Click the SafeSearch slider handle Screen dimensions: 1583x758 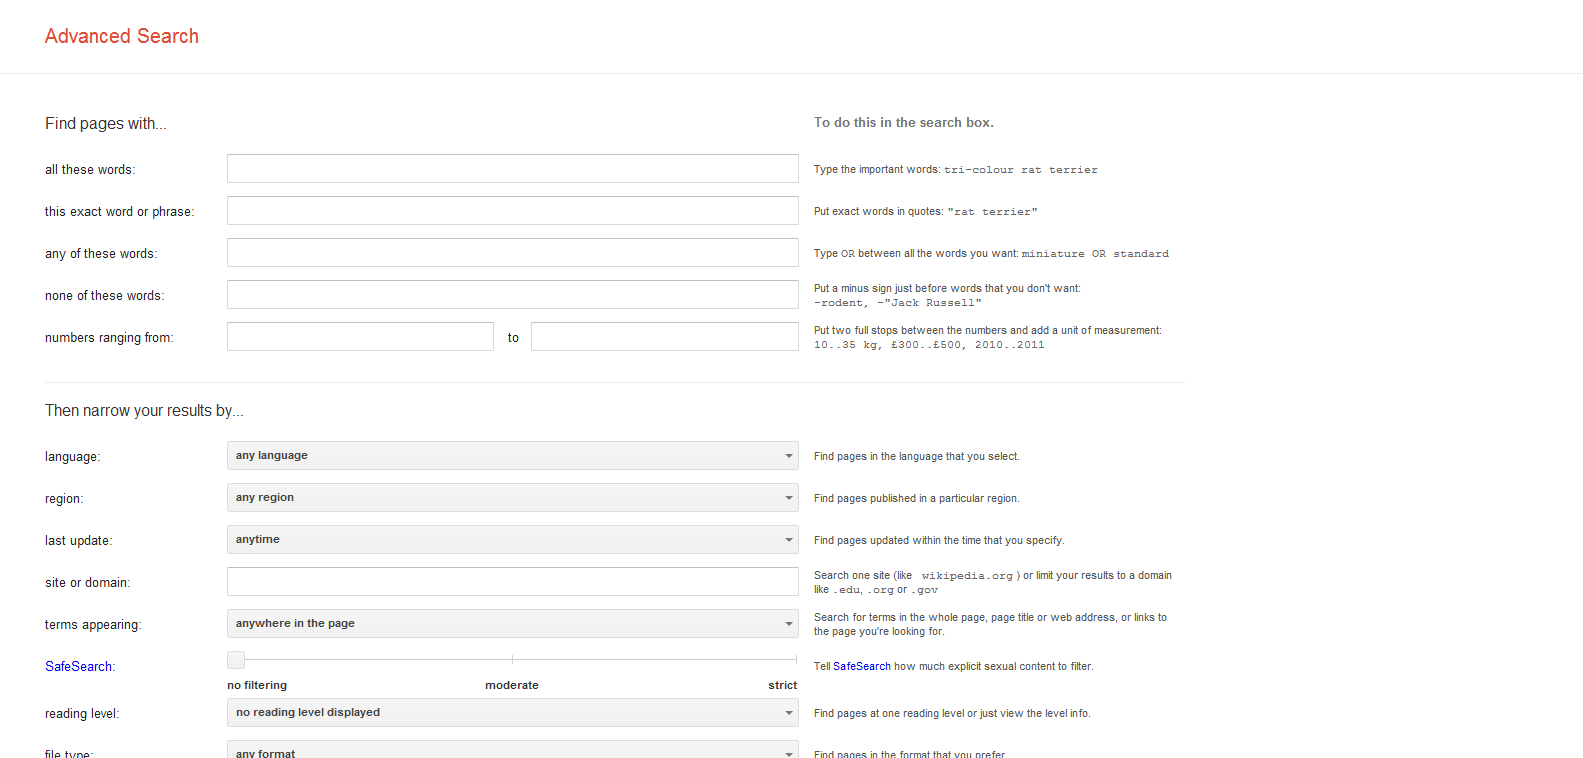click(236, 660)
